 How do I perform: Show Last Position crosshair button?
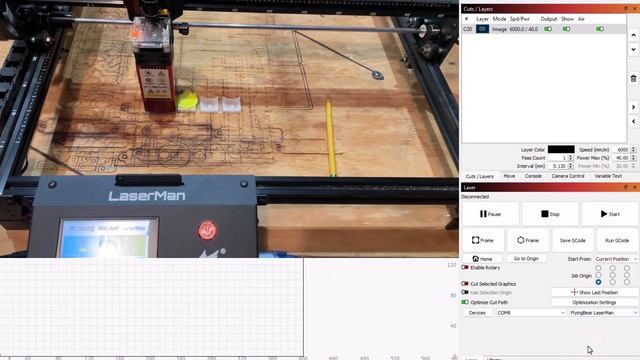(x=594, y=292)
